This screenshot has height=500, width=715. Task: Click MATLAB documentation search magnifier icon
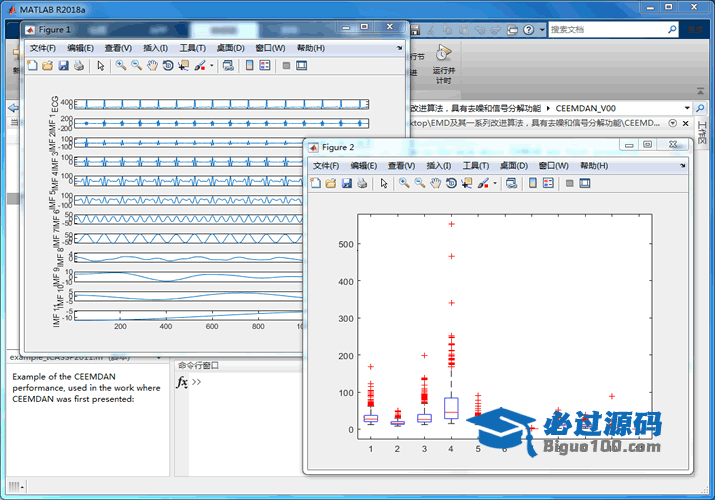tap(672, 30)
